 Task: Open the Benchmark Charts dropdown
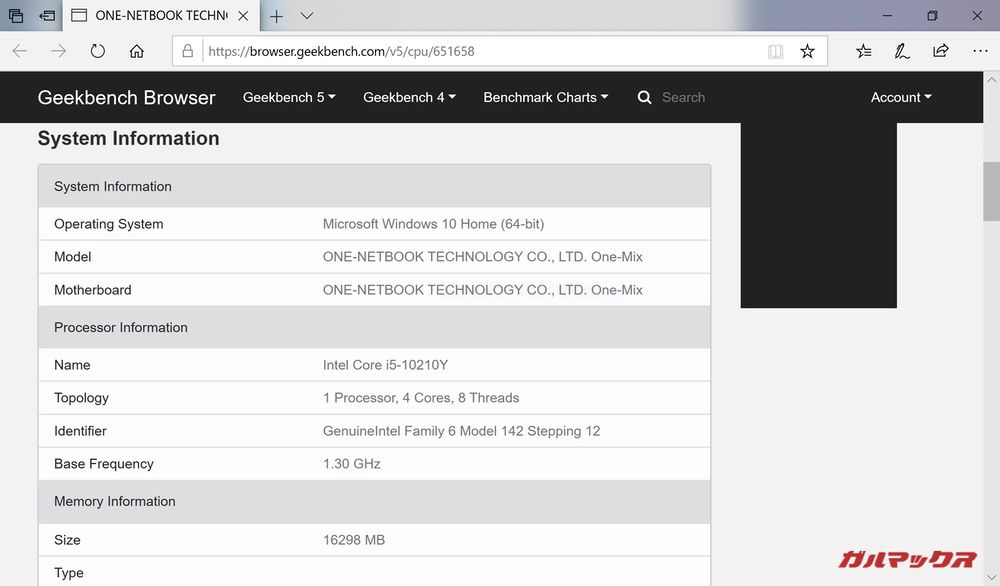545,97
